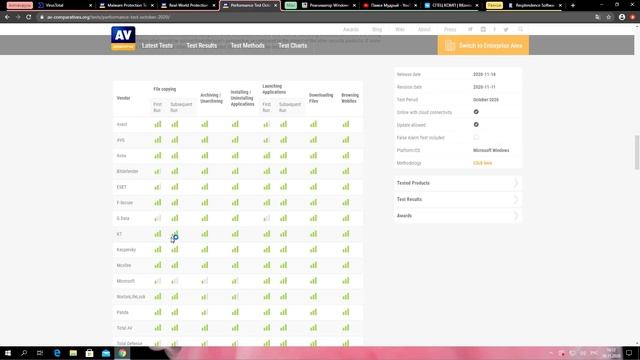
Task: Expand the Test Results sidebar section
Action: point(458,199)
